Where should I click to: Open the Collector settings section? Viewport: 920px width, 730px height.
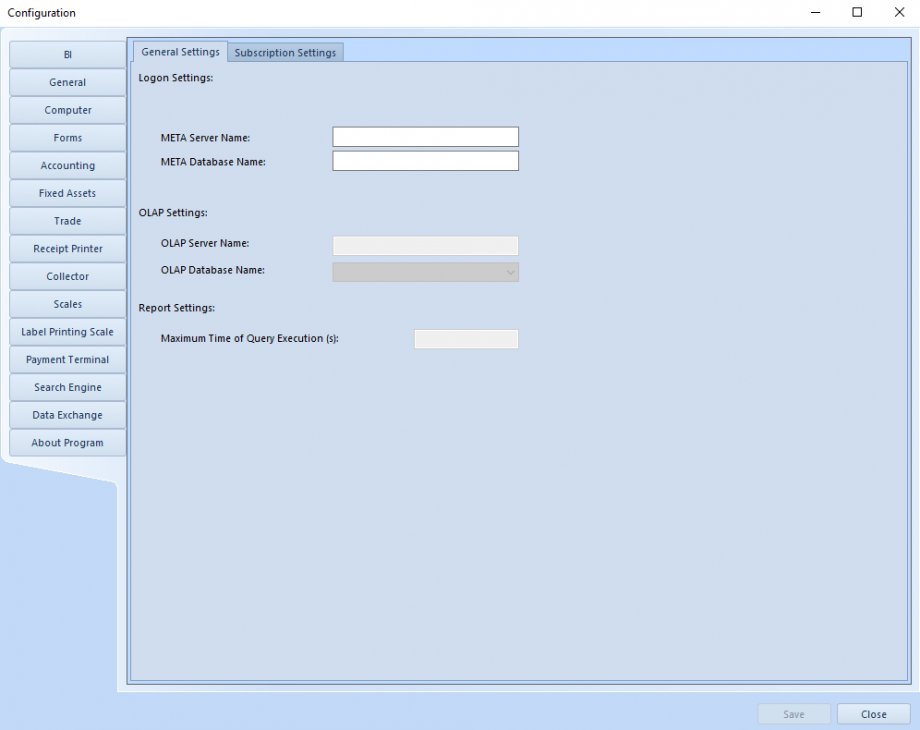click(67, 276)
